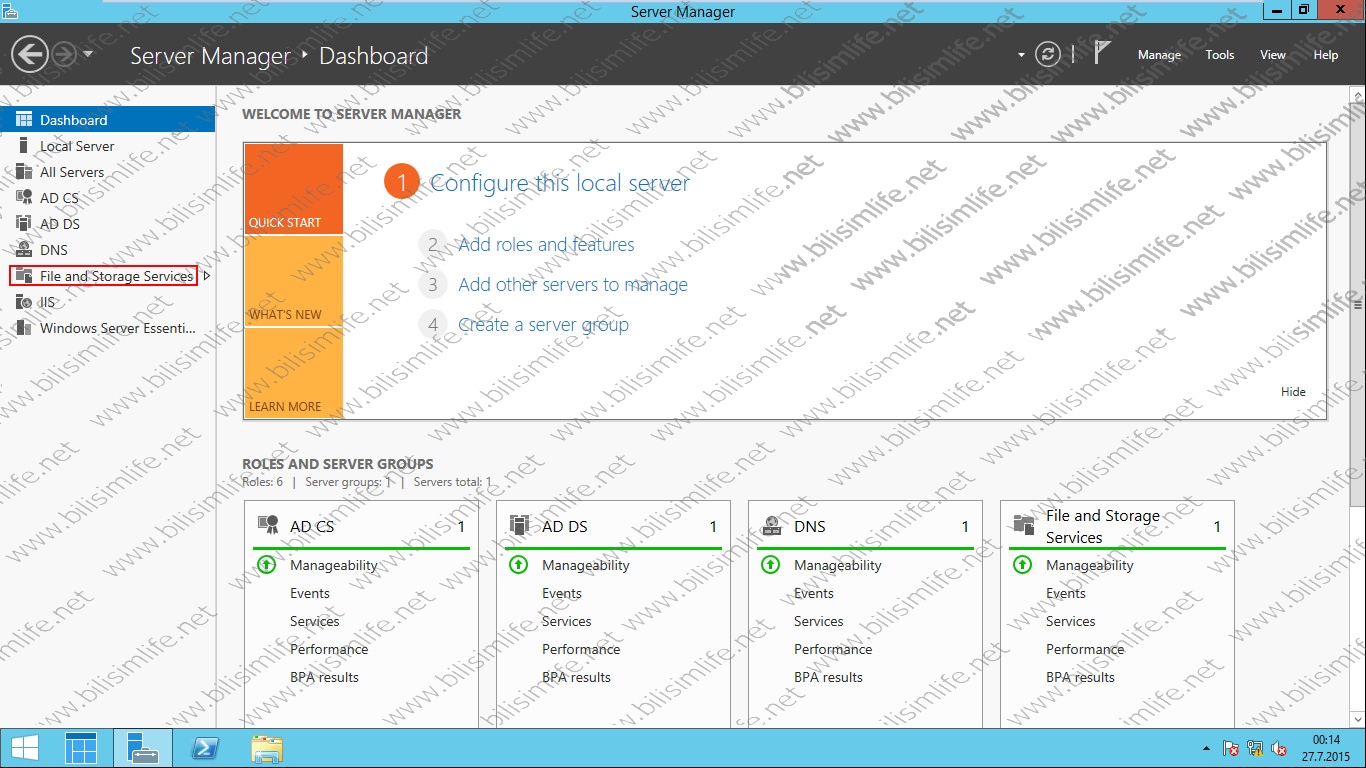The image size is (1366, 768).
Task: Click the DNS tile header icon
Action: tap(772, 525)
